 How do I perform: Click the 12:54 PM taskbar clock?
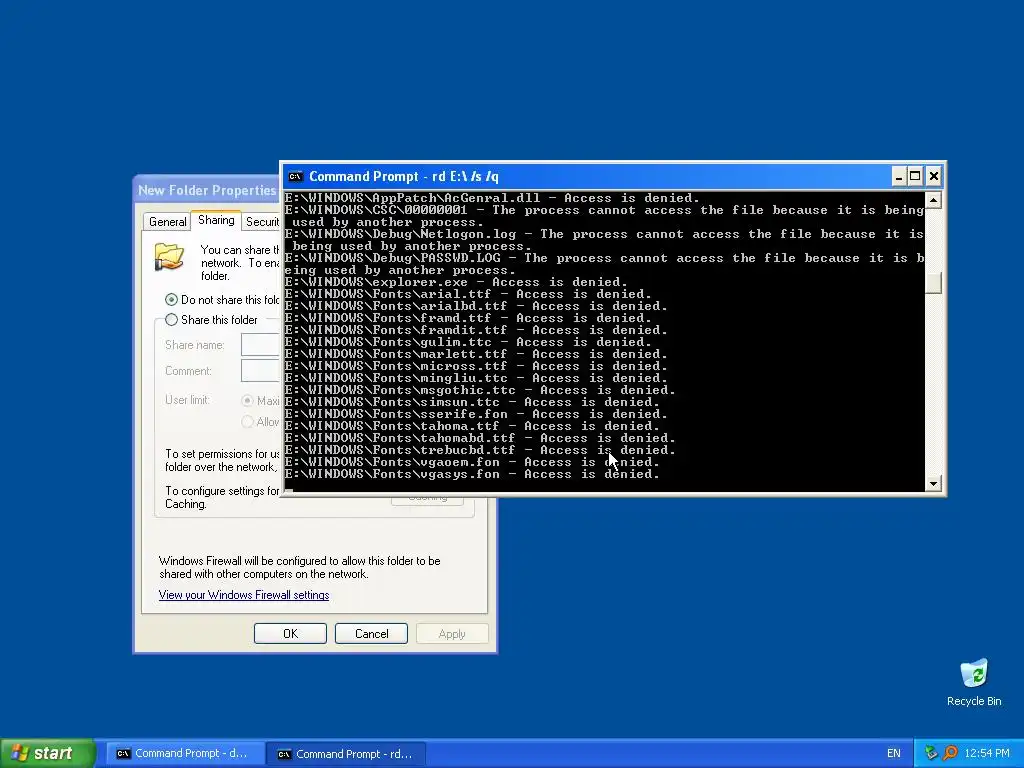986,753
